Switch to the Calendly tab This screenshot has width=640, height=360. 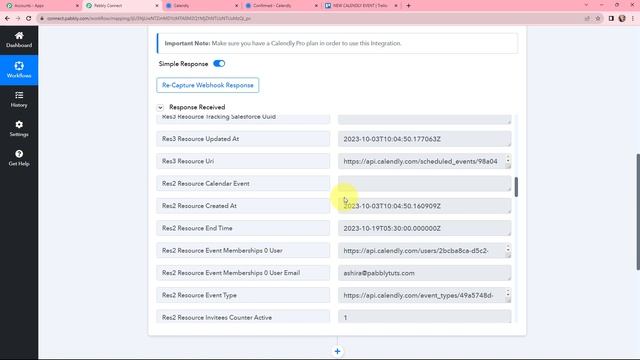point(200,6)
